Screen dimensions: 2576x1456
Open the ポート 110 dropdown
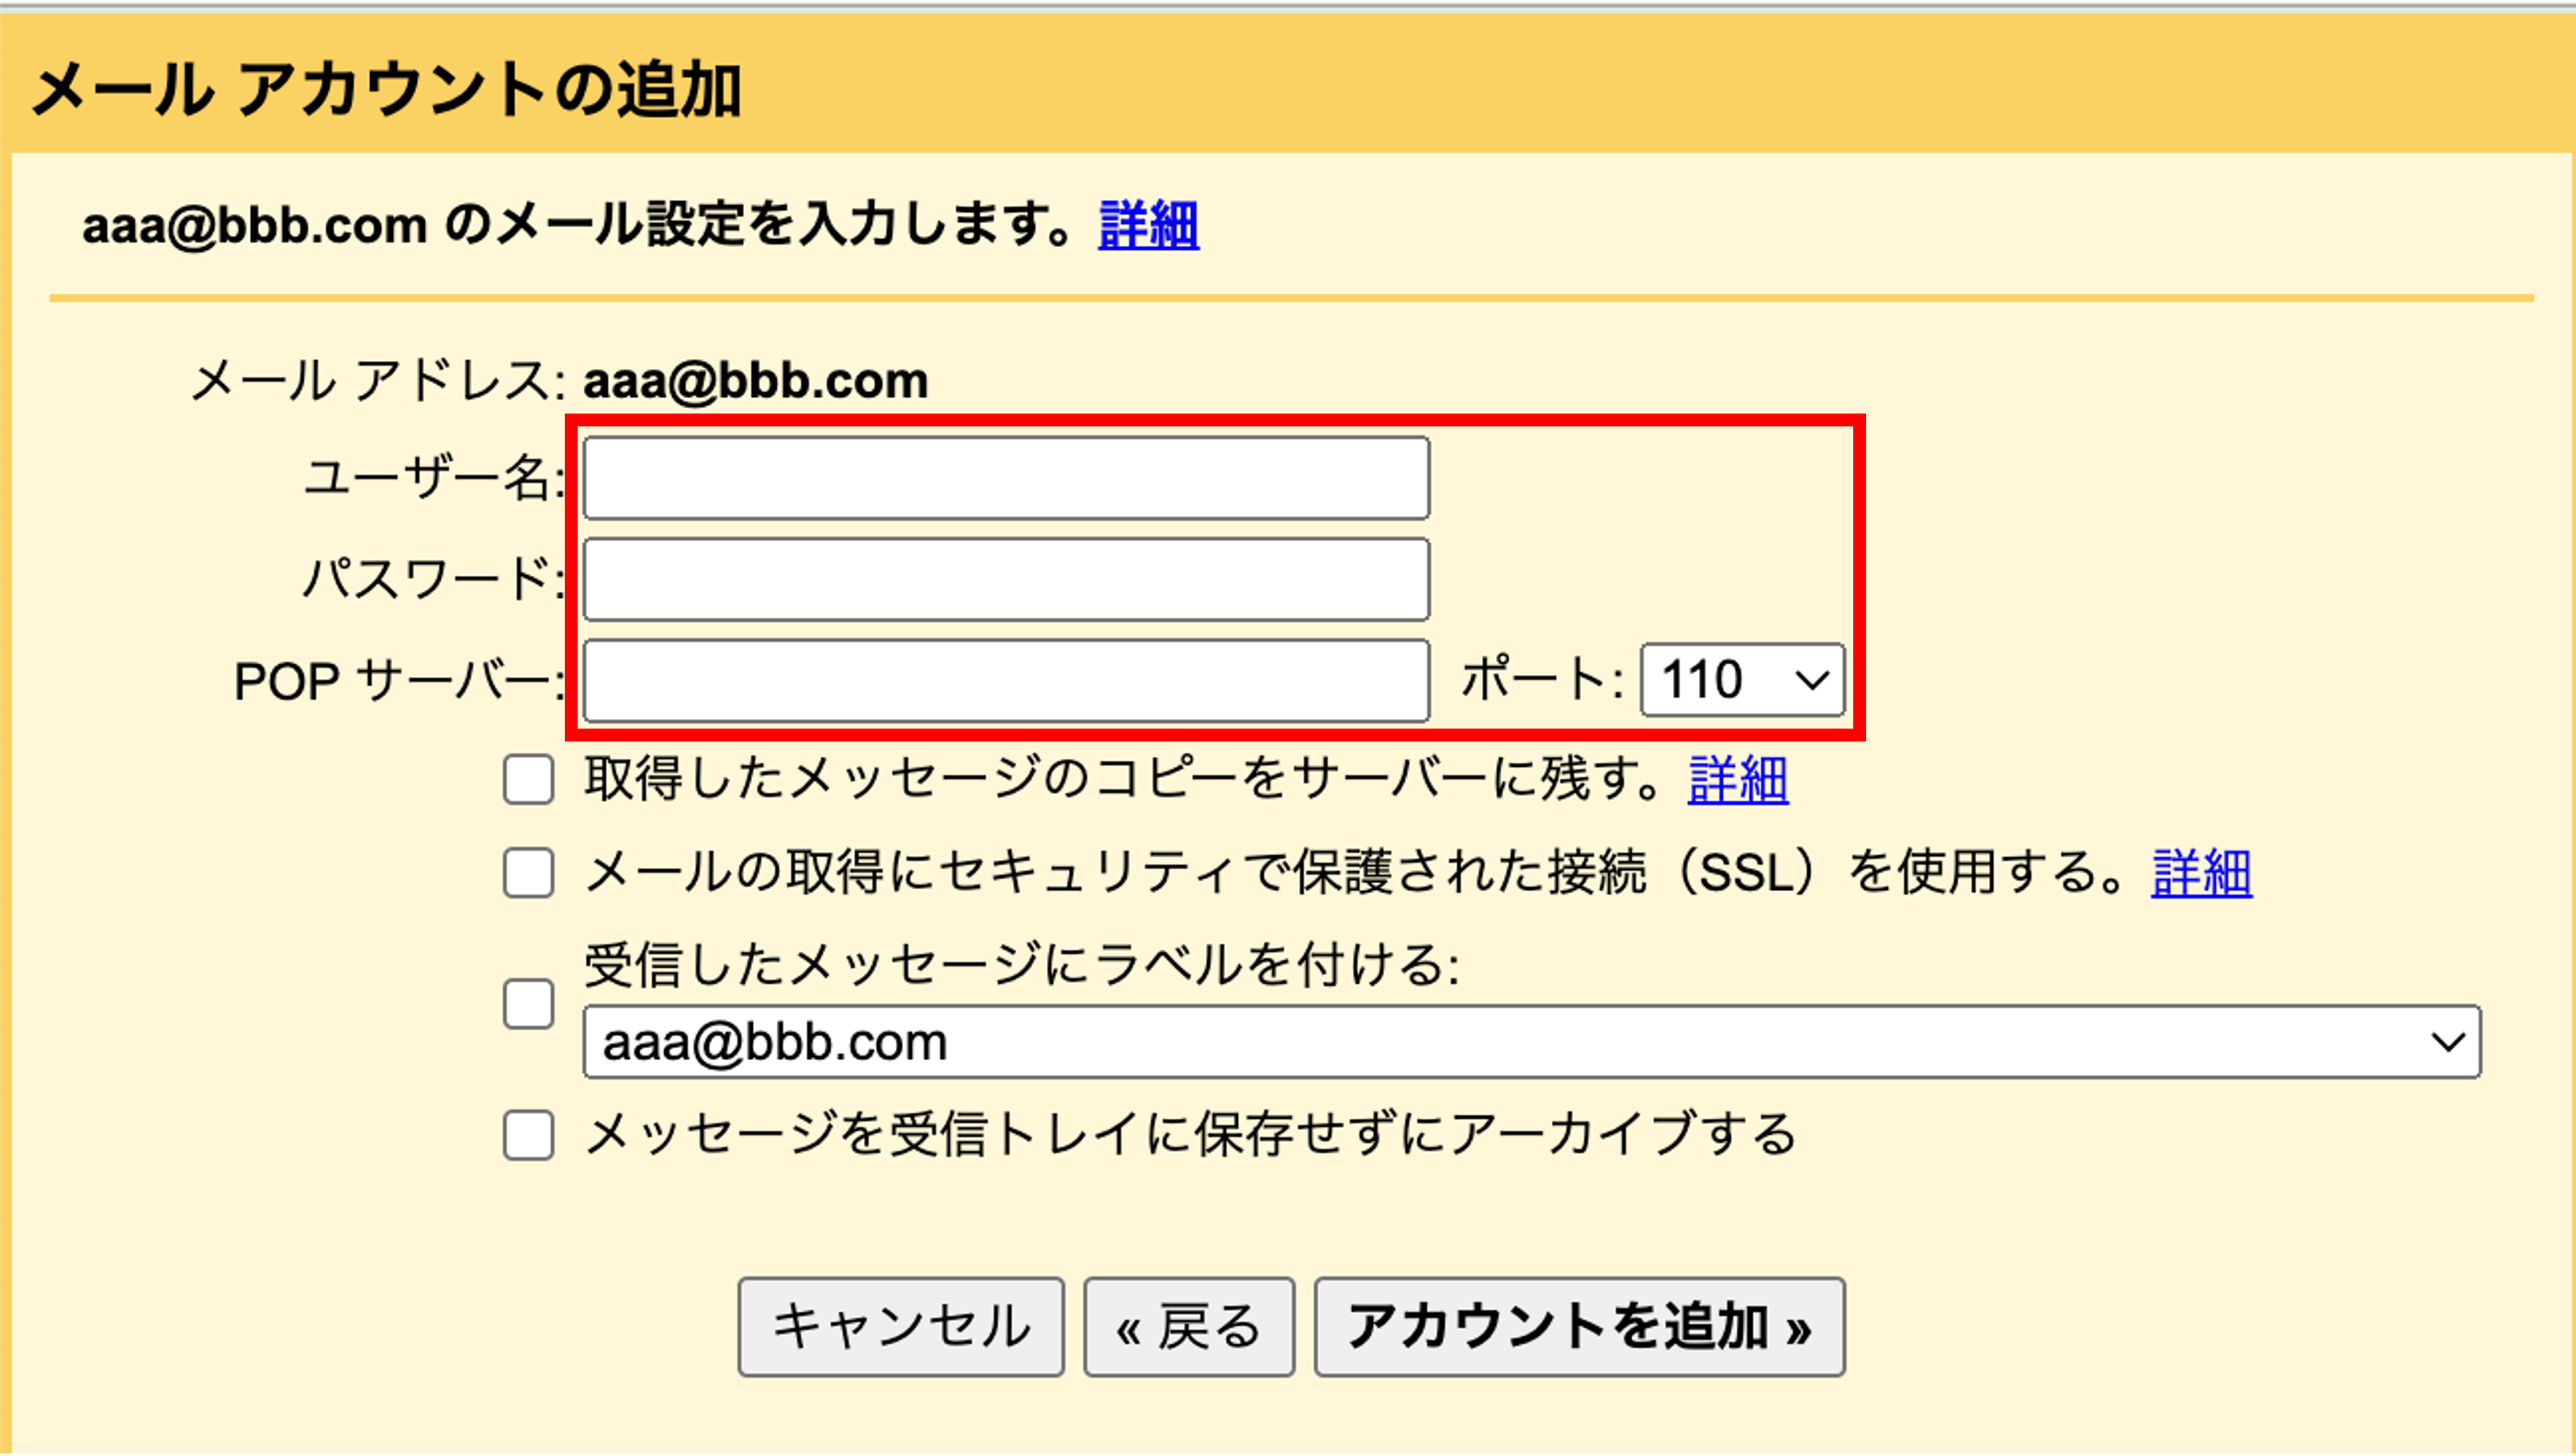click(x=1742, y=680)
